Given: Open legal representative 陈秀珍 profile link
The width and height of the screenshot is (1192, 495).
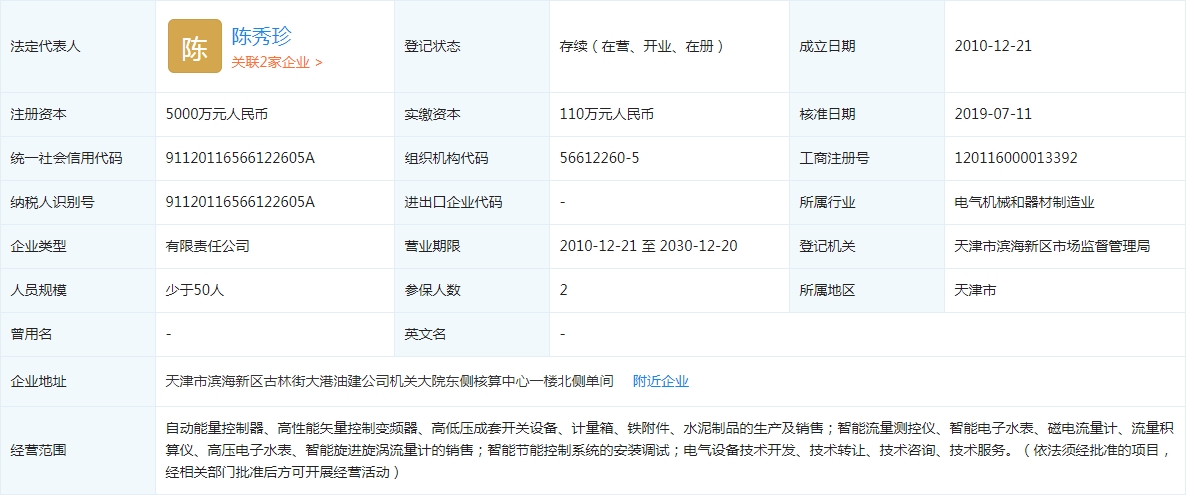Looking at the screenshot, I should point(261,37).
